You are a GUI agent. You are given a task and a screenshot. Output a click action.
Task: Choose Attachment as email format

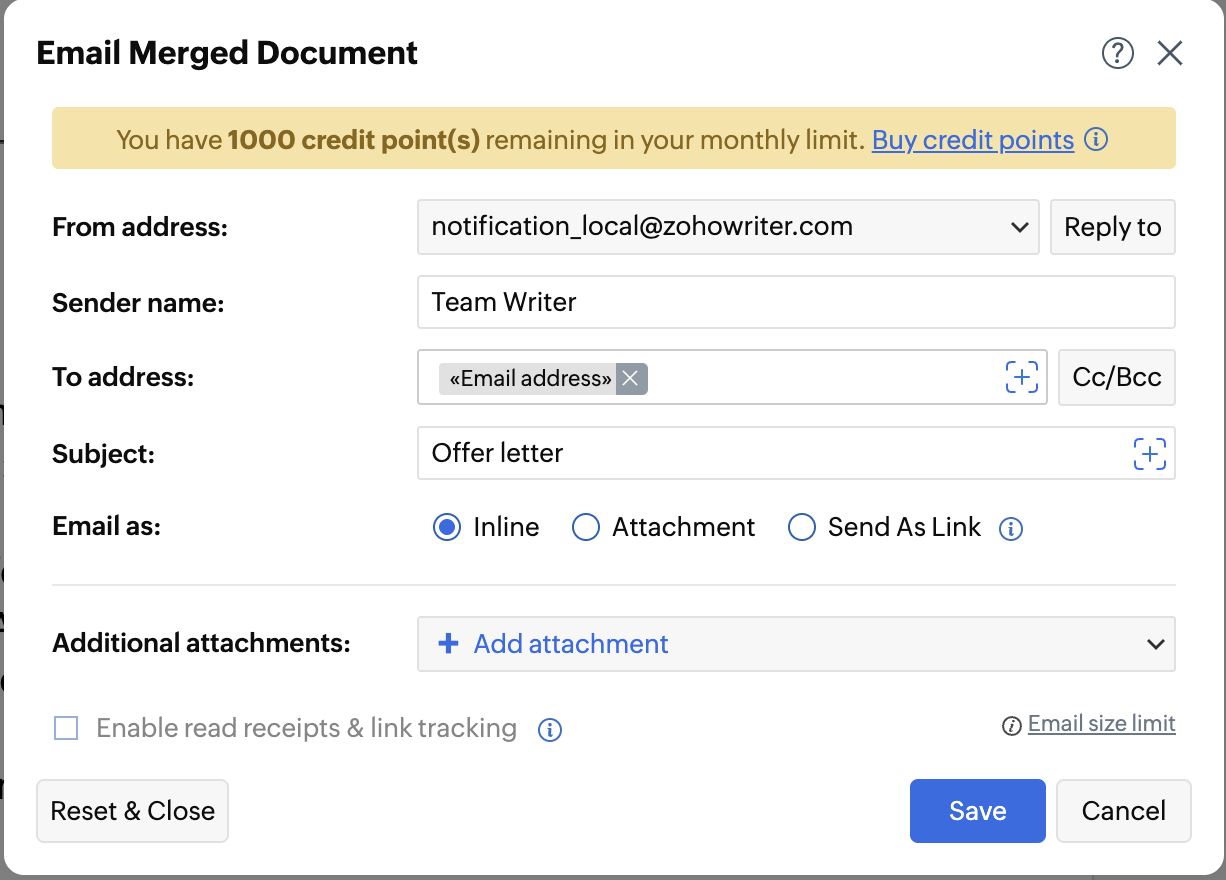pos(585,527)
